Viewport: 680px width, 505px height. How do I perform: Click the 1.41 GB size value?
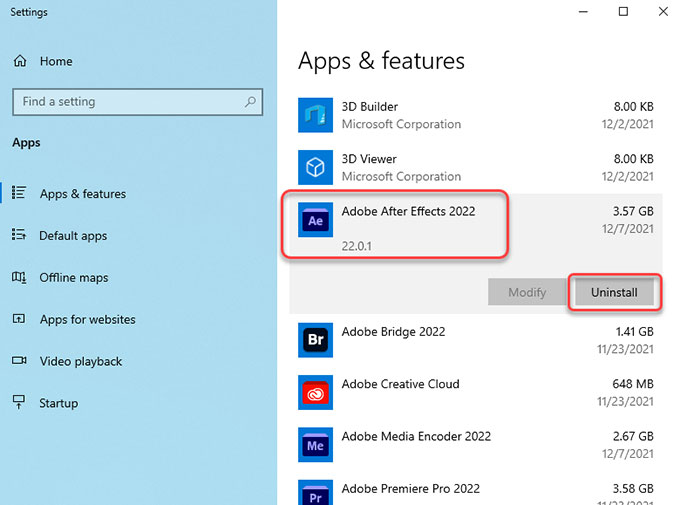pyautogui.click(x=634, y=332)
